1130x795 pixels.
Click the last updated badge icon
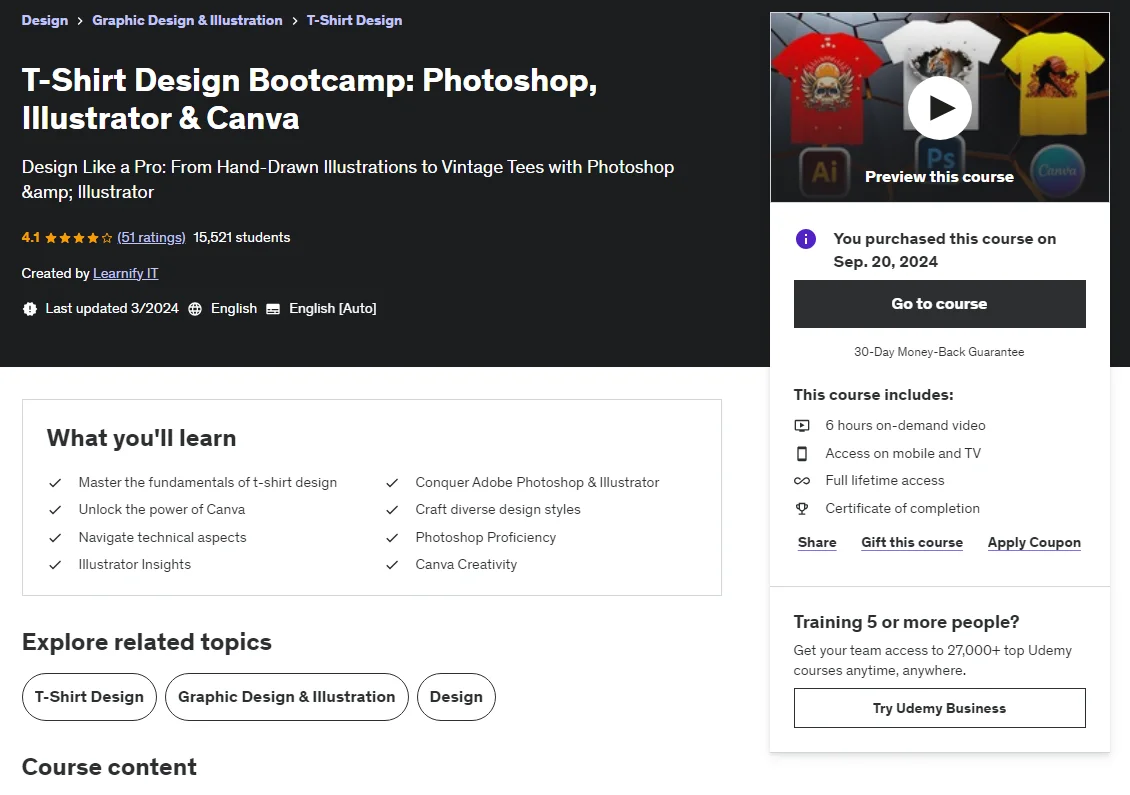point(30,308)
